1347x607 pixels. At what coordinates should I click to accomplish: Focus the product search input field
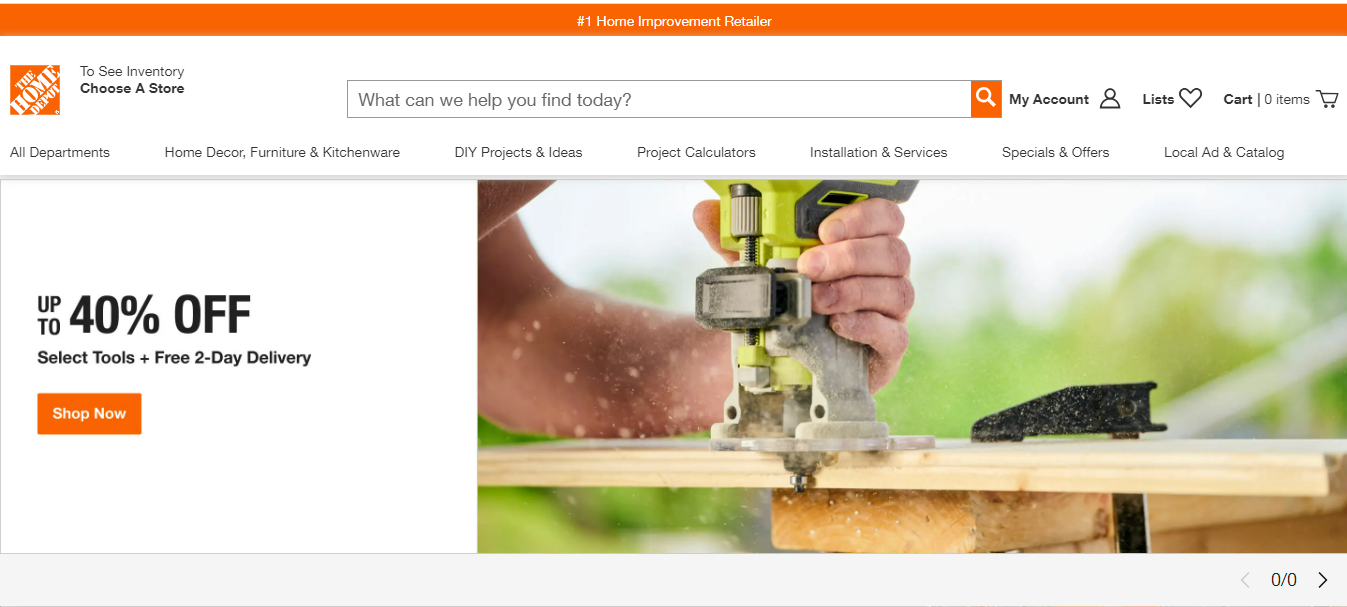659,99
